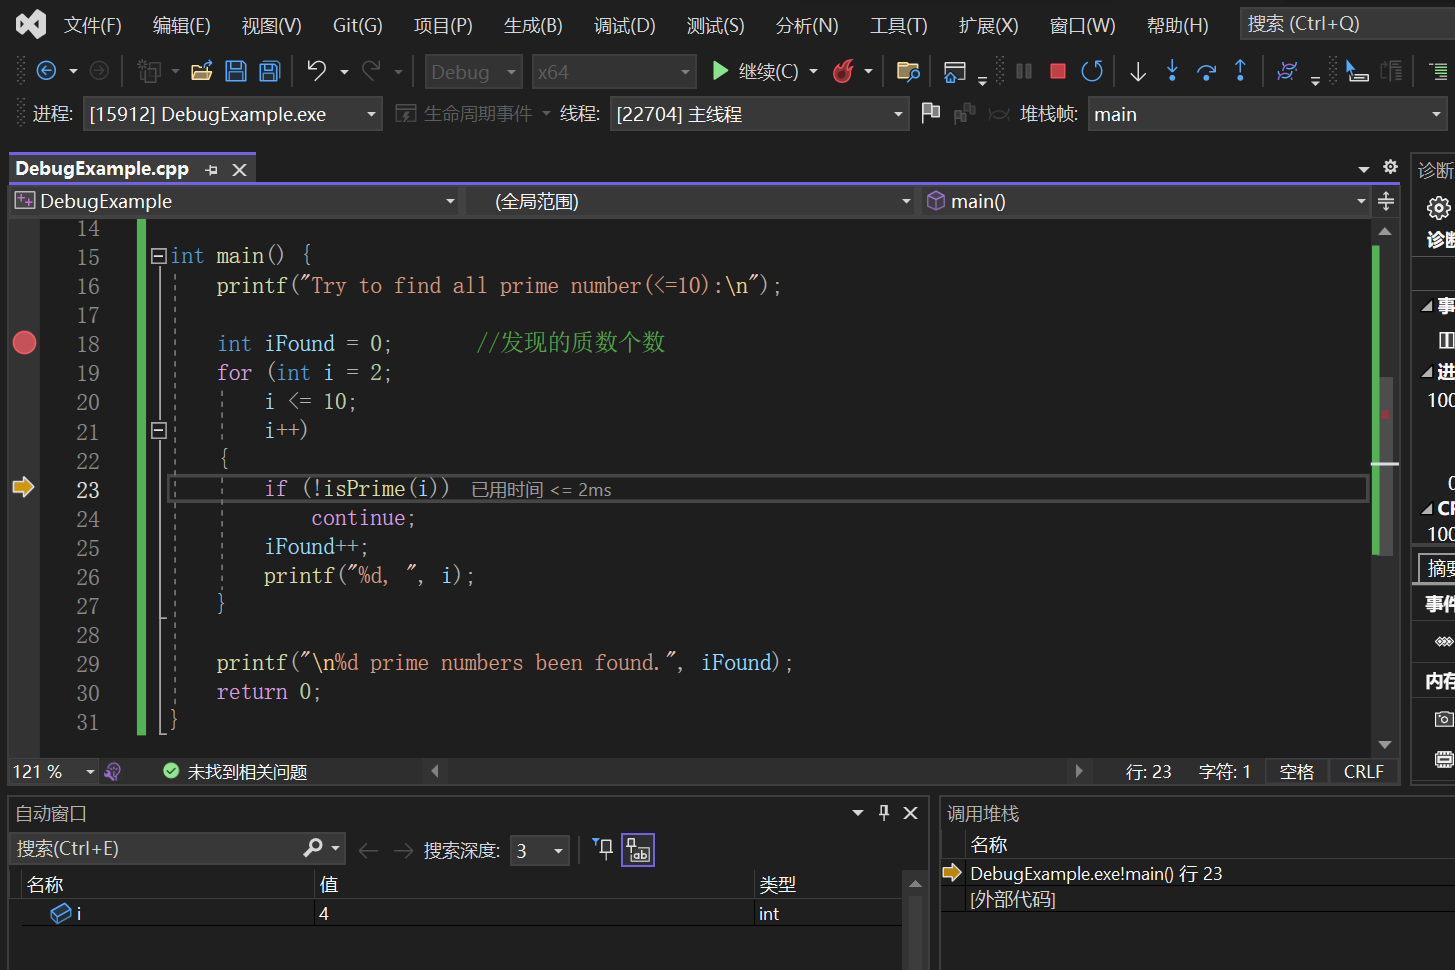
Task: Click the red Stop Debugging icon
Action: 1057,71
